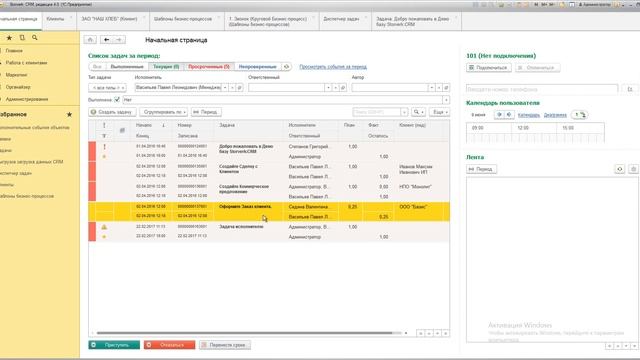
Task: Select the Текущие filter toggle
Action: tap(166, 67)
